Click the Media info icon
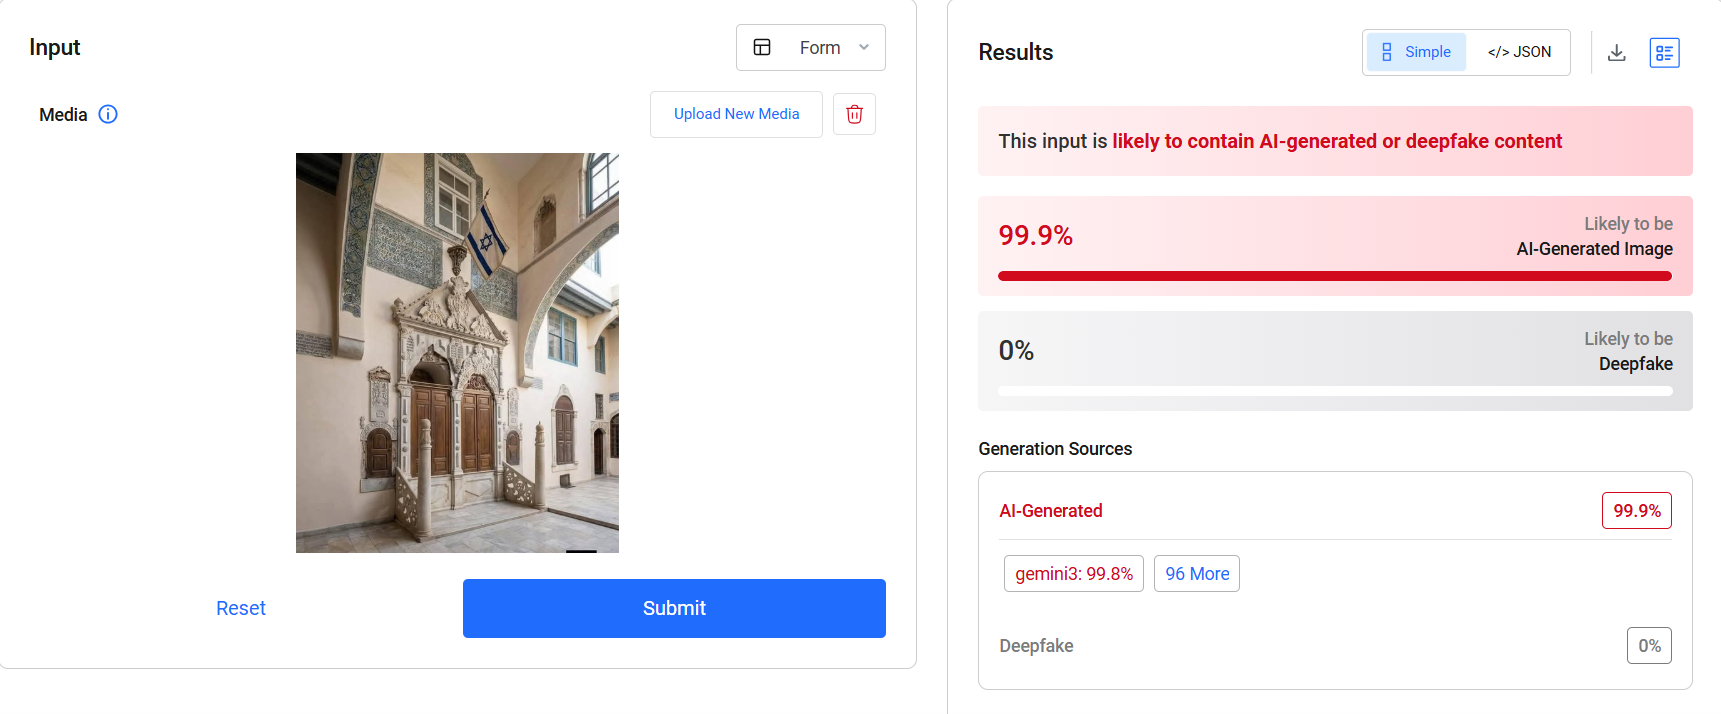1721x714 pixels. coord(108,114)
